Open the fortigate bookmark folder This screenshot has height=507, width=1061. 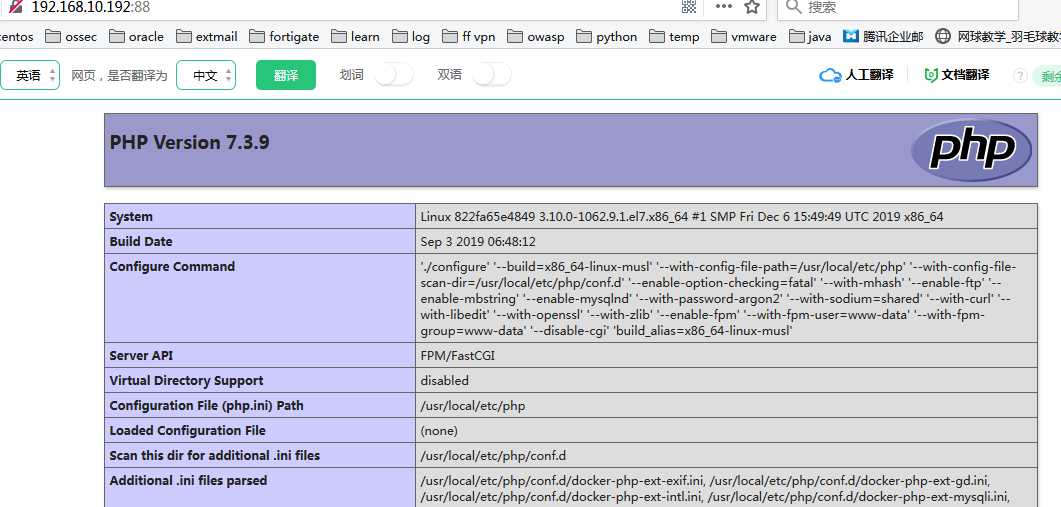click(x=284, y=37)
